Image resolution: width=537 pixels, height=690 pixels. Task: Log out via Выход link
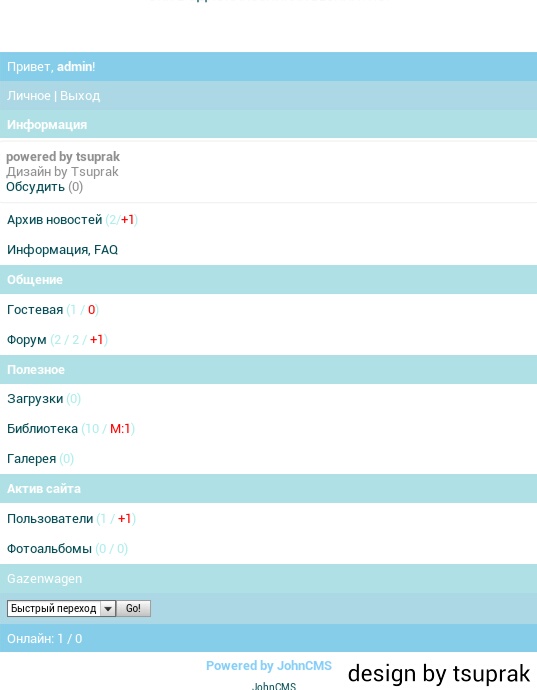point(80,95)
